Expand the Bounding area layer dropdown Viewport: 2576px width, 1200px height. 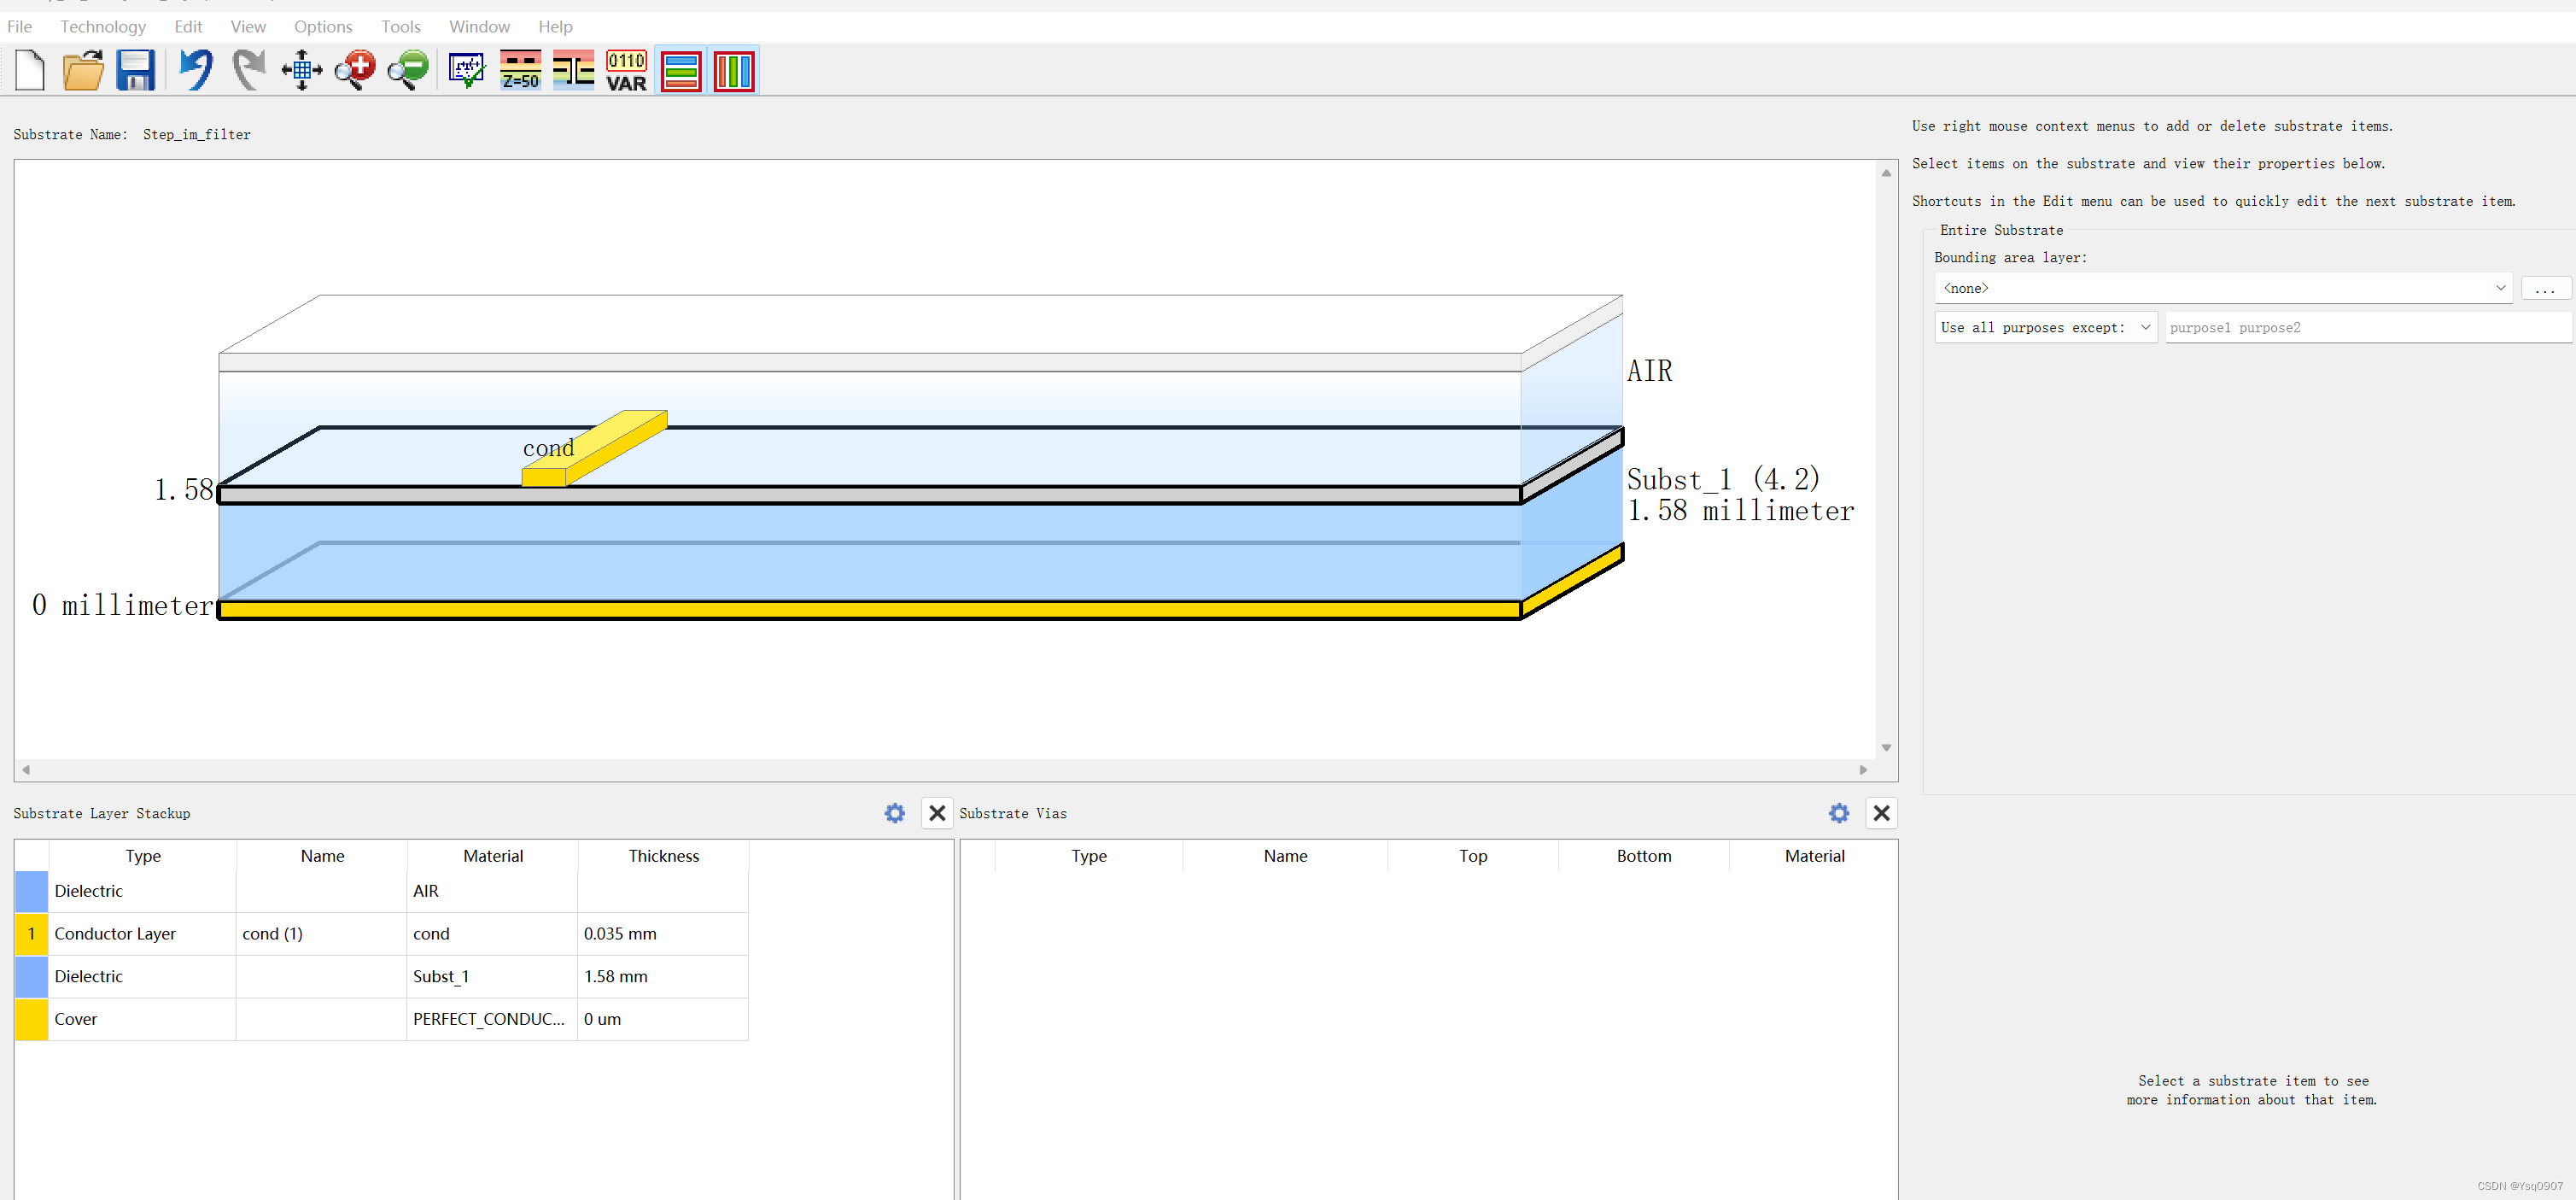pyautogui.click(x=2500, y=288)
